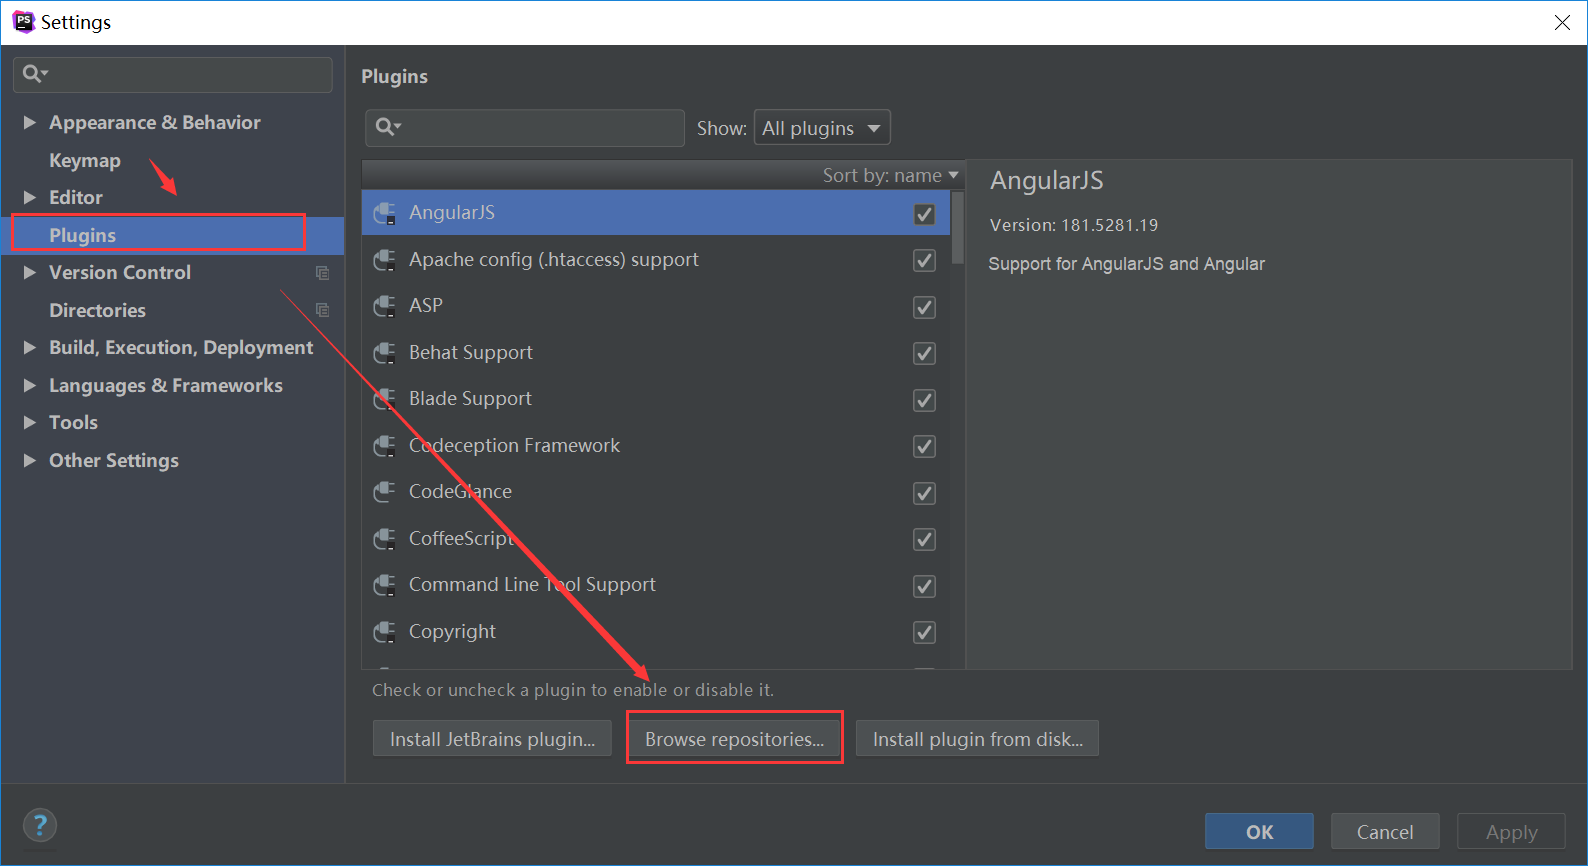1588x866 pixels.
Task: Click the Version Control project-level icon
Action: pos(322,273)
